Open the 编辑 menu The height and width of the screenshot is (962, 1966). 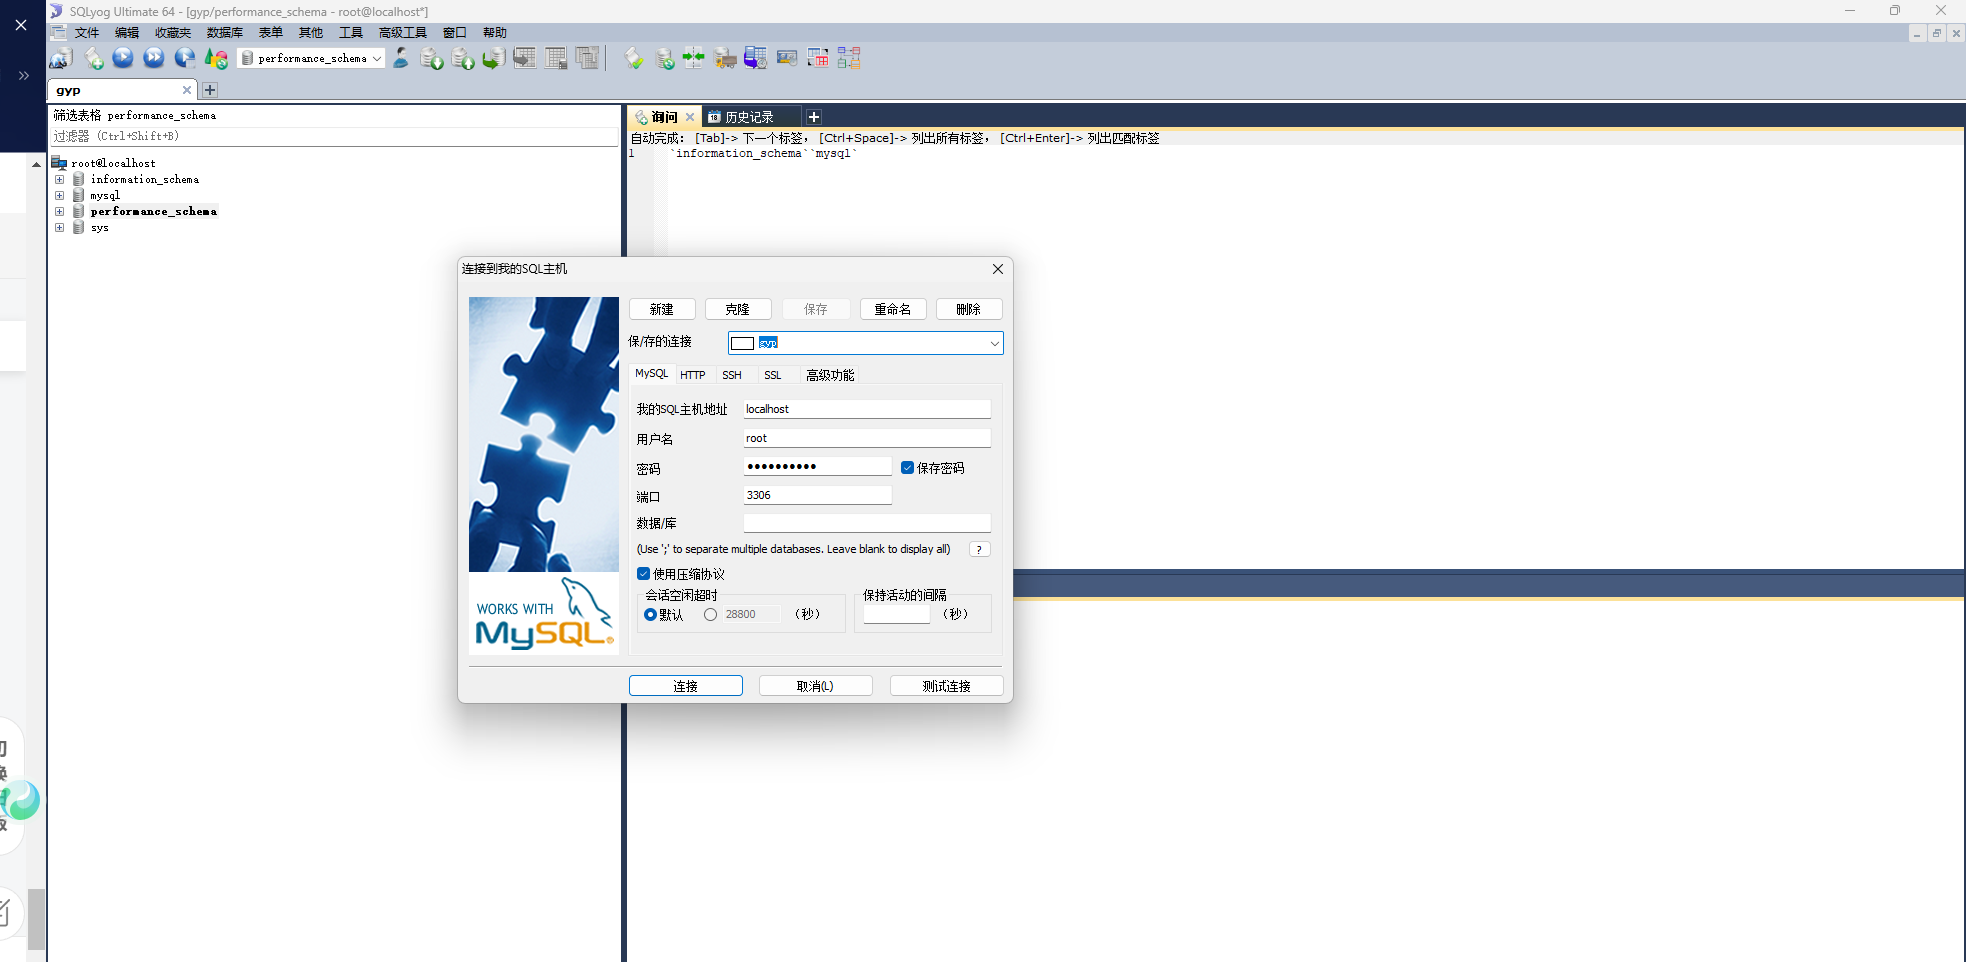pos(127,33)
